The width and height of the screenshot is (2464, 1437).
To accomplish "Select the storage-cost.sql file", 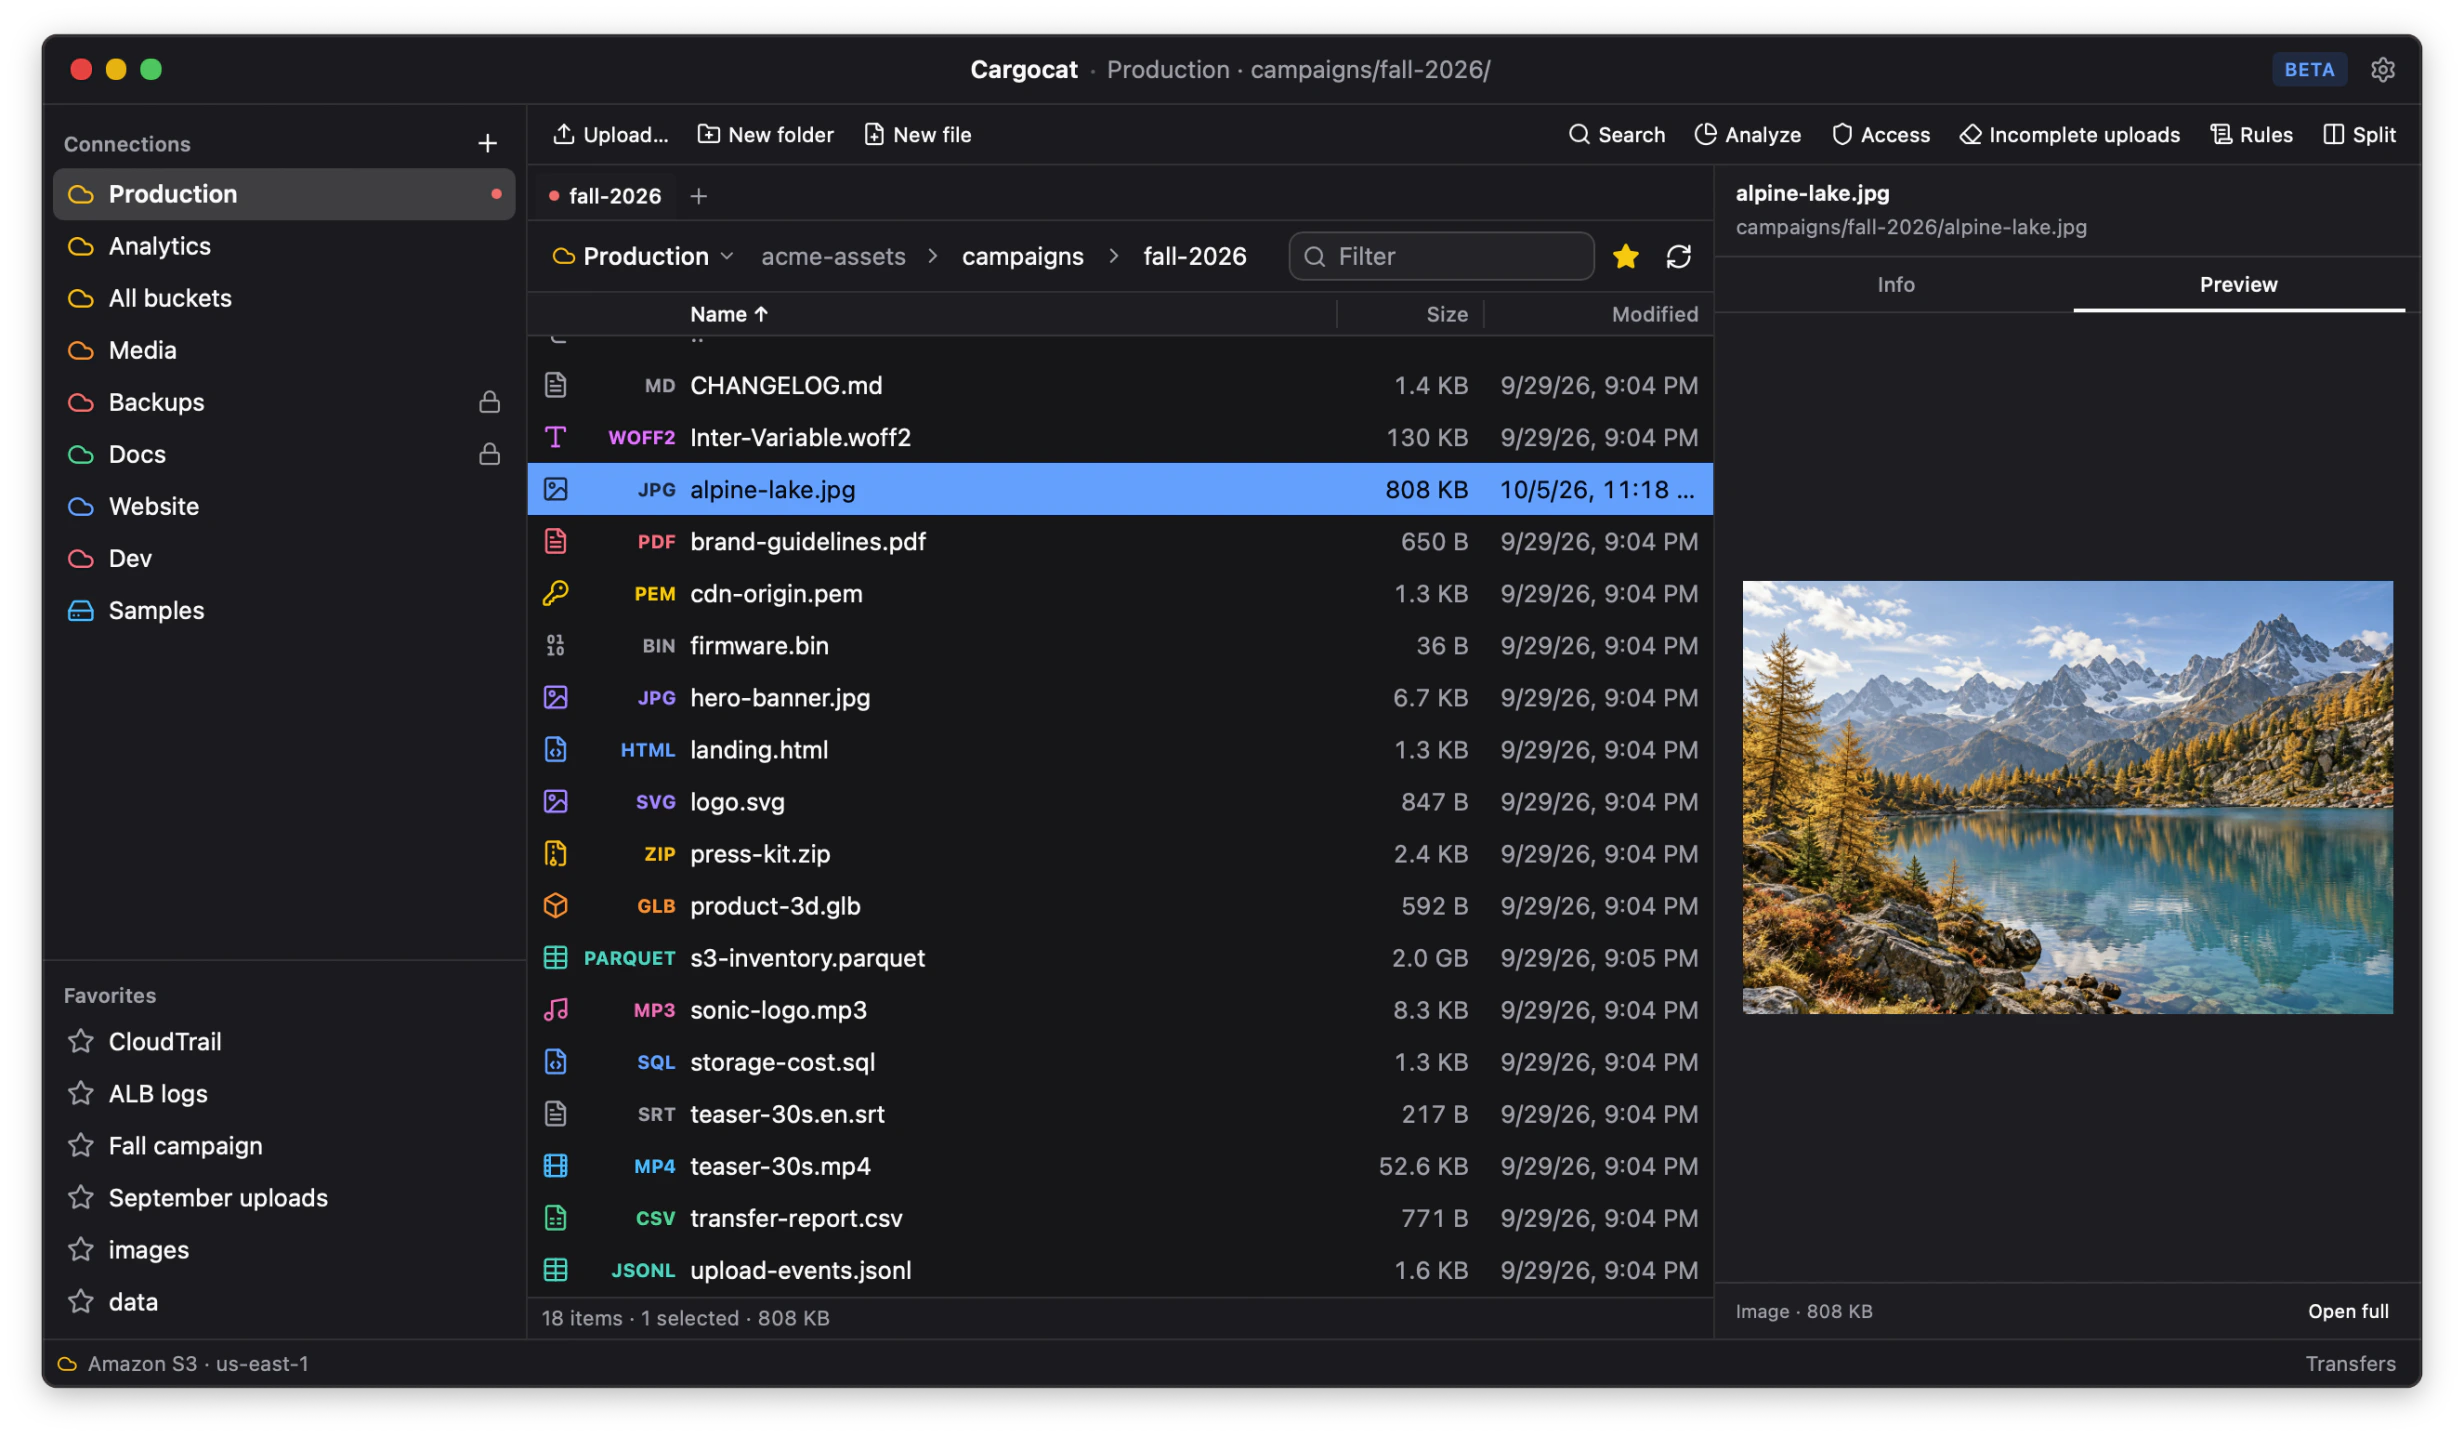I will coord(1120,1062).
